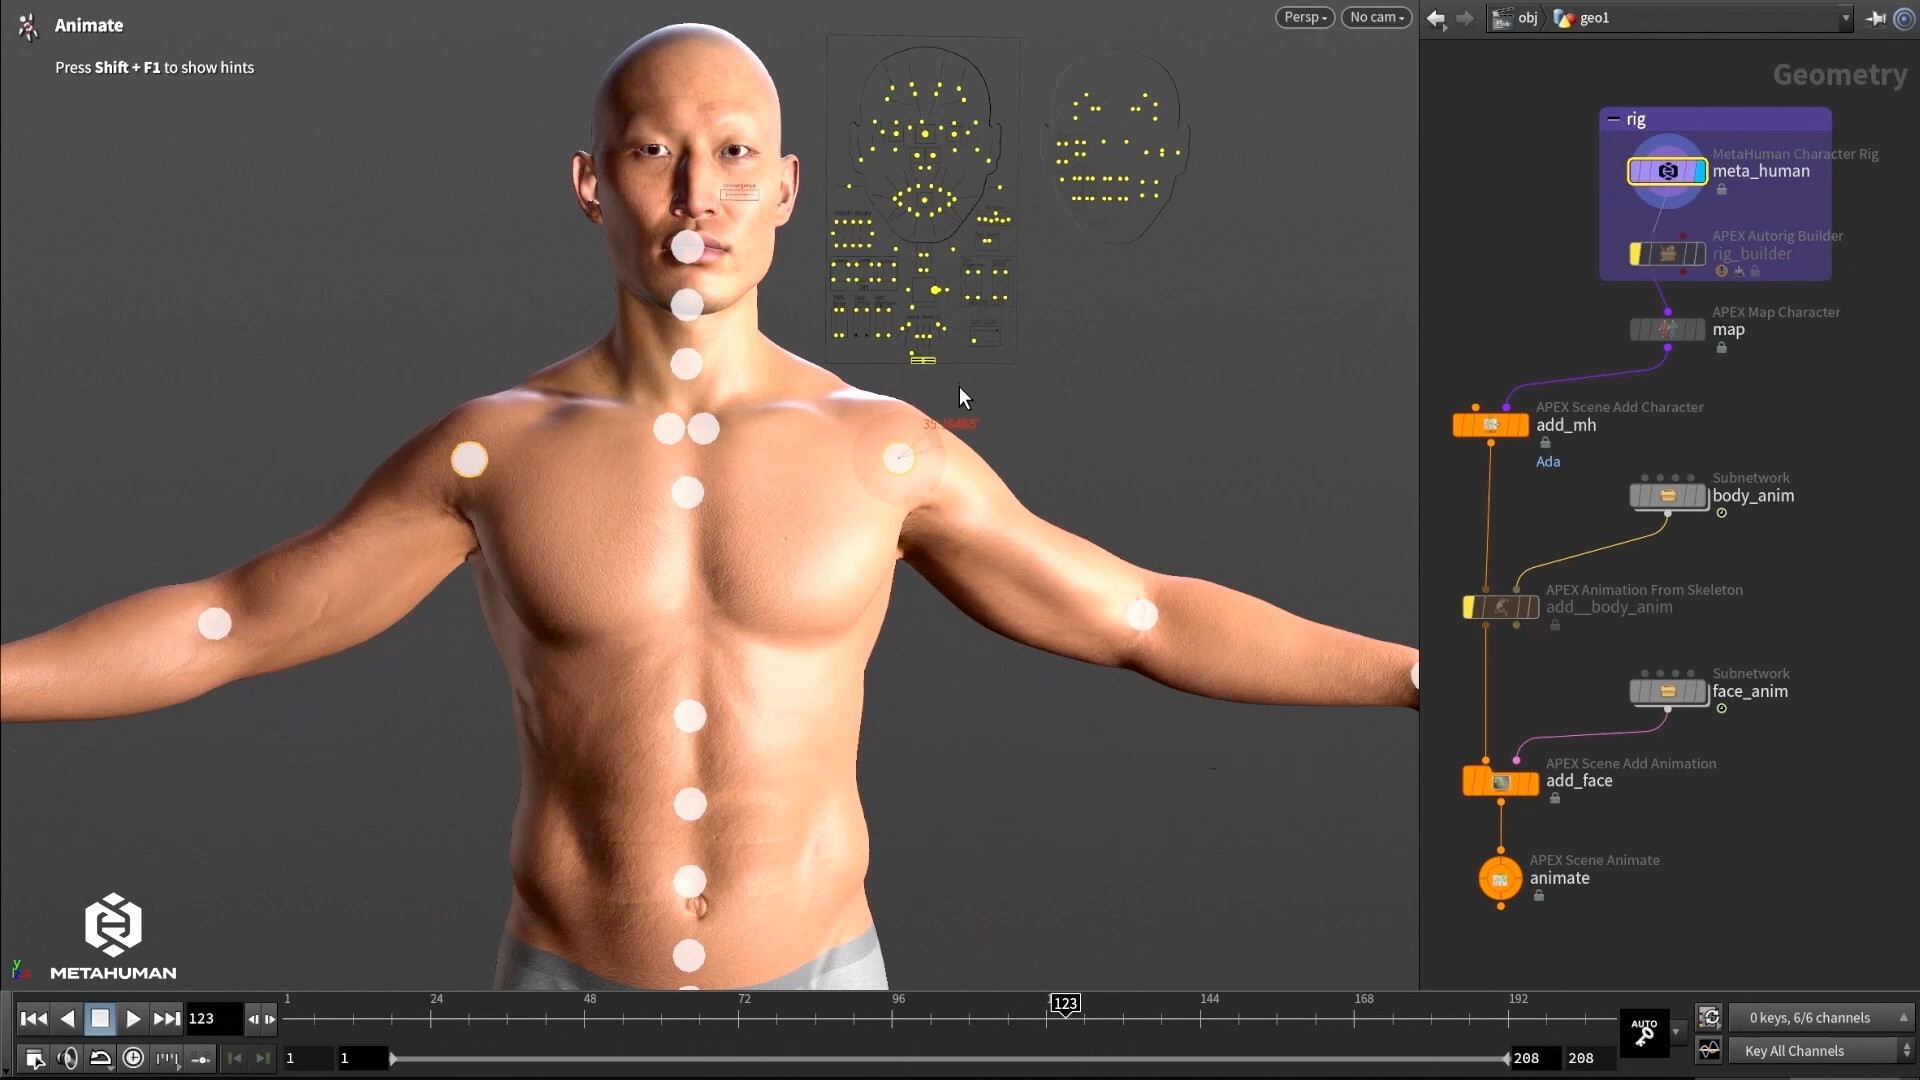Click the MetaHuman Animate state icon
The width and height of the screenshot is (1920, 1080).
pyautogui.click(x=27, y=25)
